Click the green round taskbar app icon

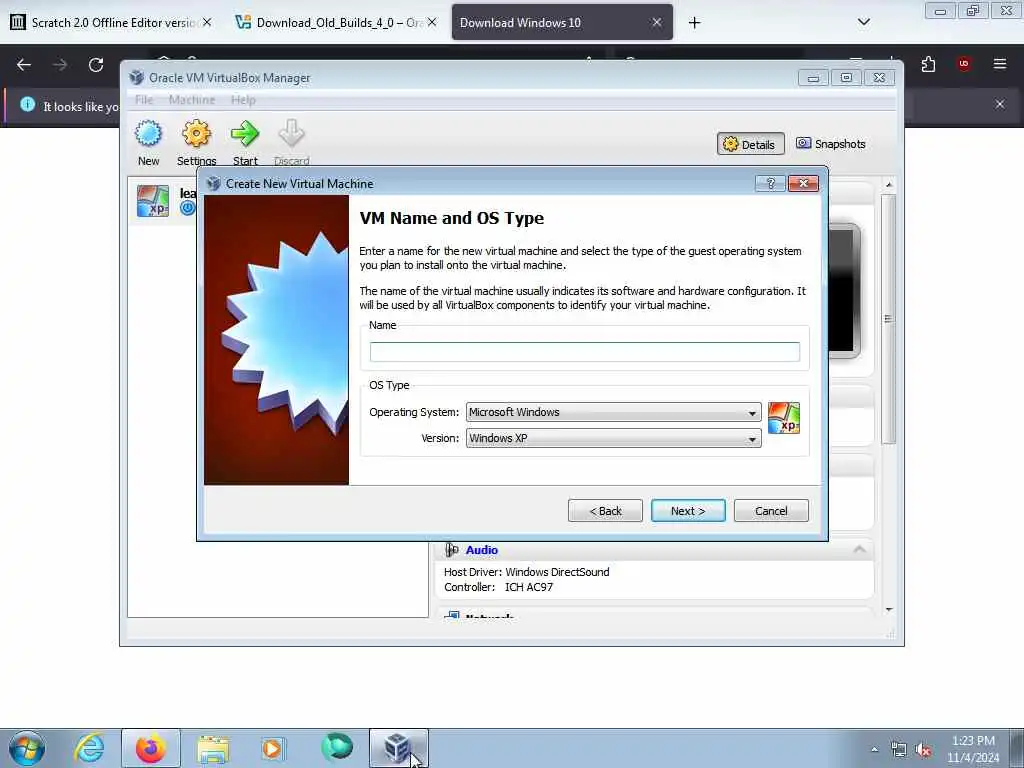[x=336, y=748]
